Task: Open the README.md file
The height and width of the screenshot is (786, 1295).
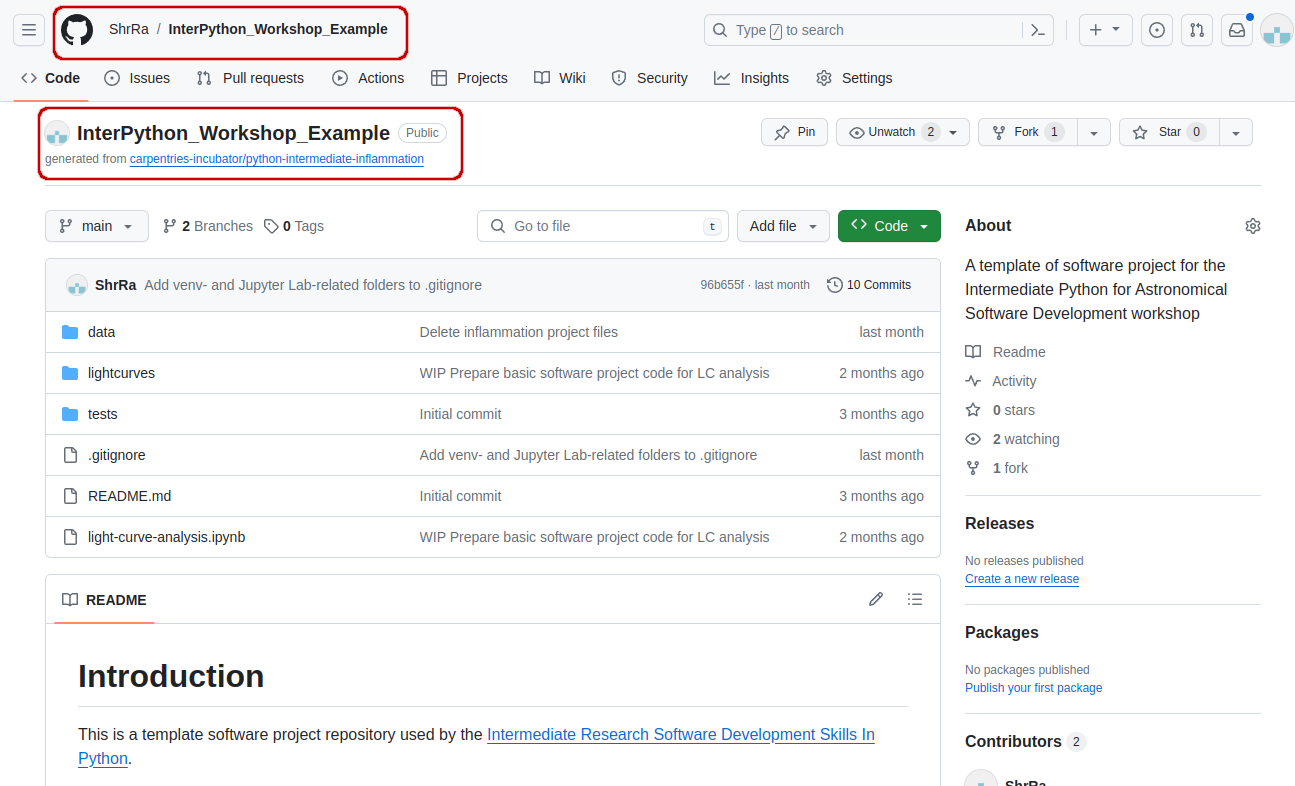Action: point(129,496)
